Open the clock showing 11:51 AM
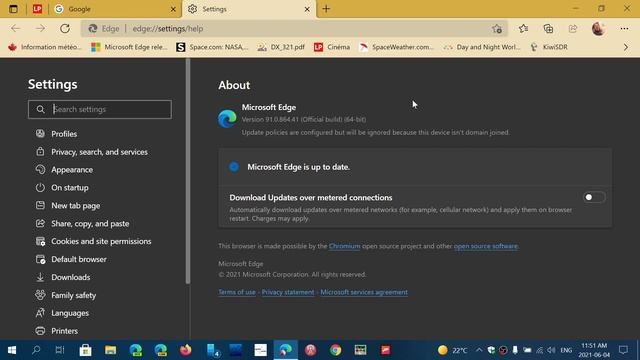The image size is (640, 360). tap(594, 350)
